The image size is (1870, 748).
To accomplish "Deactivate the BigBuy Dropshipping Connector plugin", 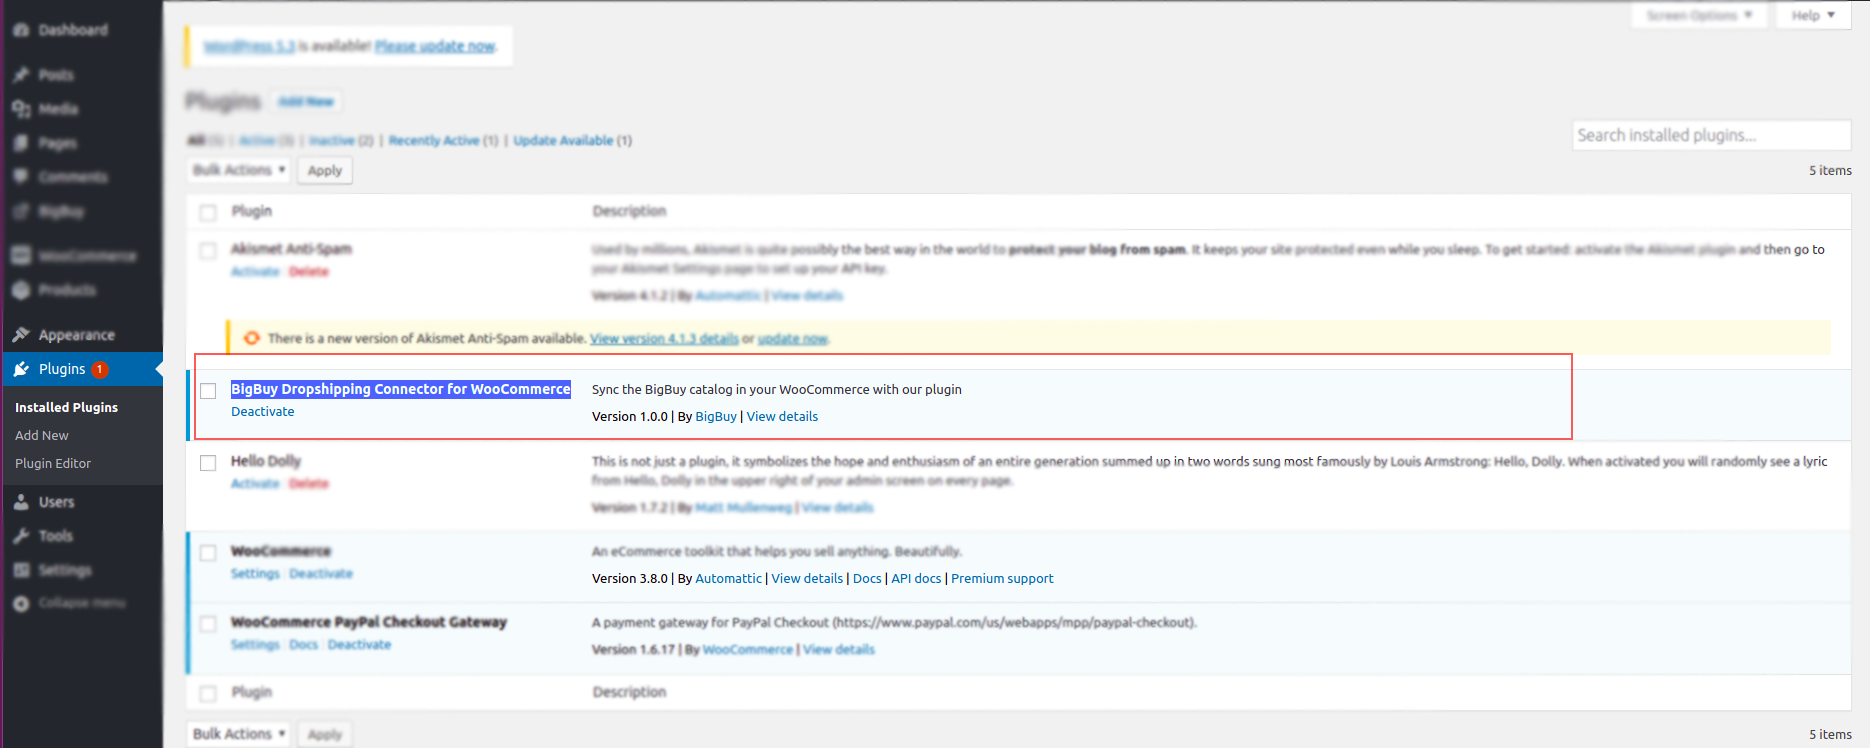I will tap(263, 411).
